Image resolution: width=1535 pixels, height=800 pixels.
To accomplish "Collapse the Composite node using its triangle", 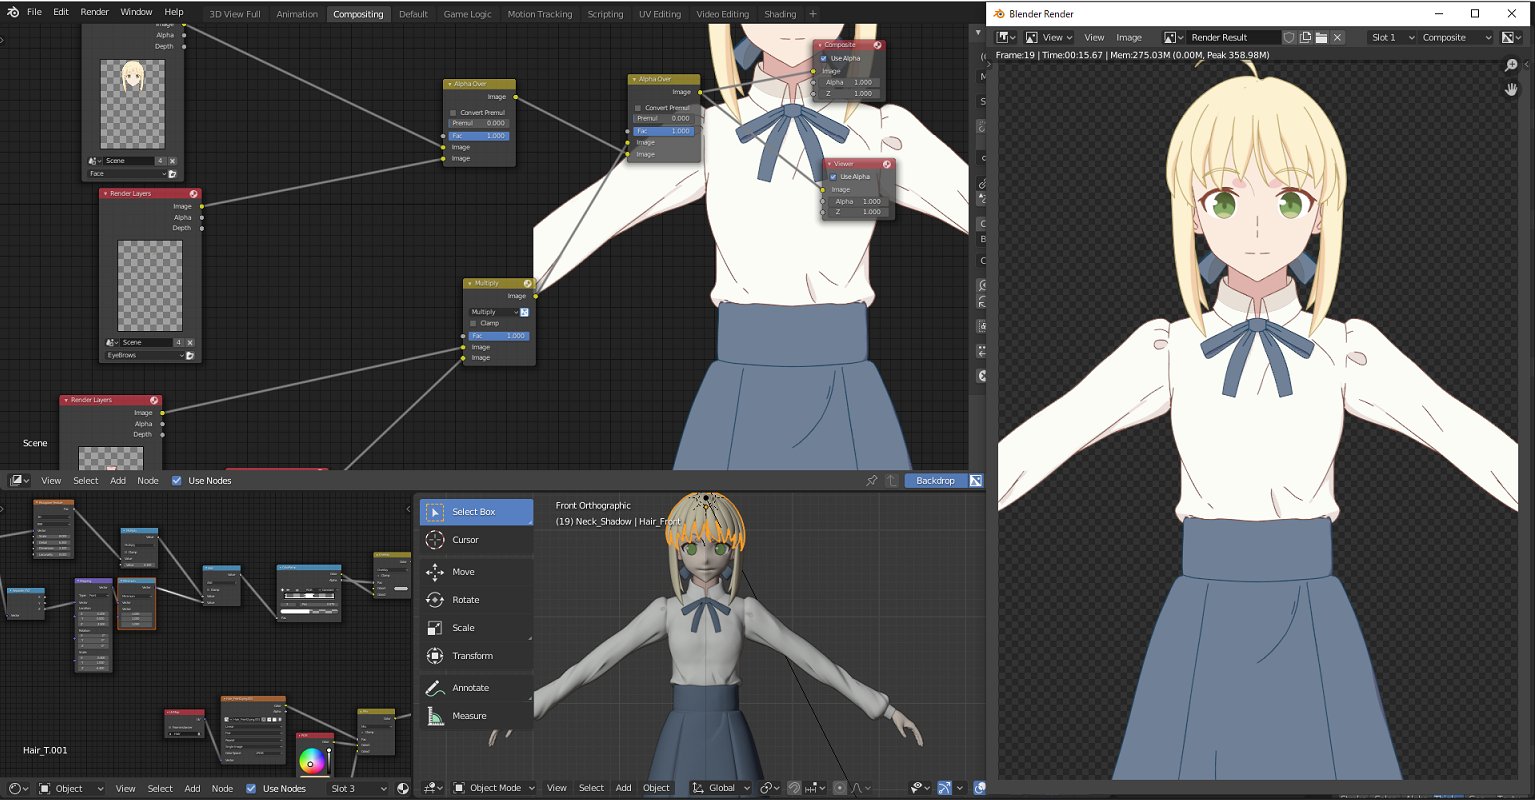I will [818, 45].
